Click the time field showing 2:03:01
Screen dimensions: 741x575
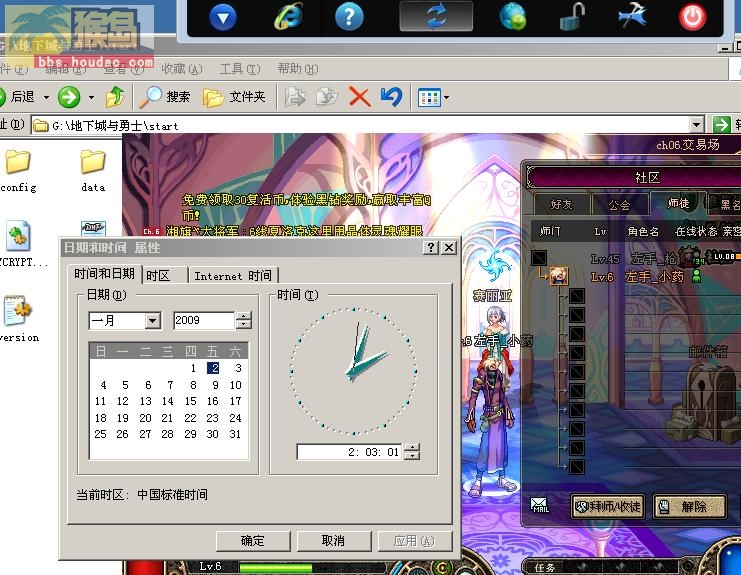click(350, 452)
